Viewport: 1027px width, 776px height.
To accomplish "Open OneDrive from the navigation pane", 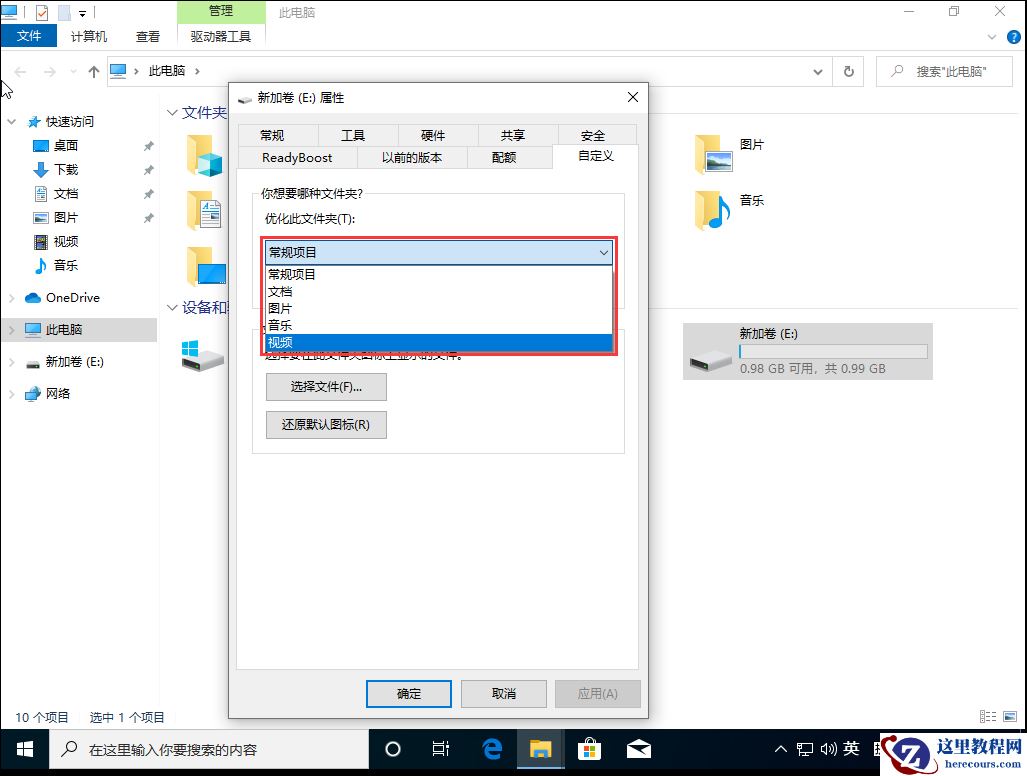I will coord(70,297).
